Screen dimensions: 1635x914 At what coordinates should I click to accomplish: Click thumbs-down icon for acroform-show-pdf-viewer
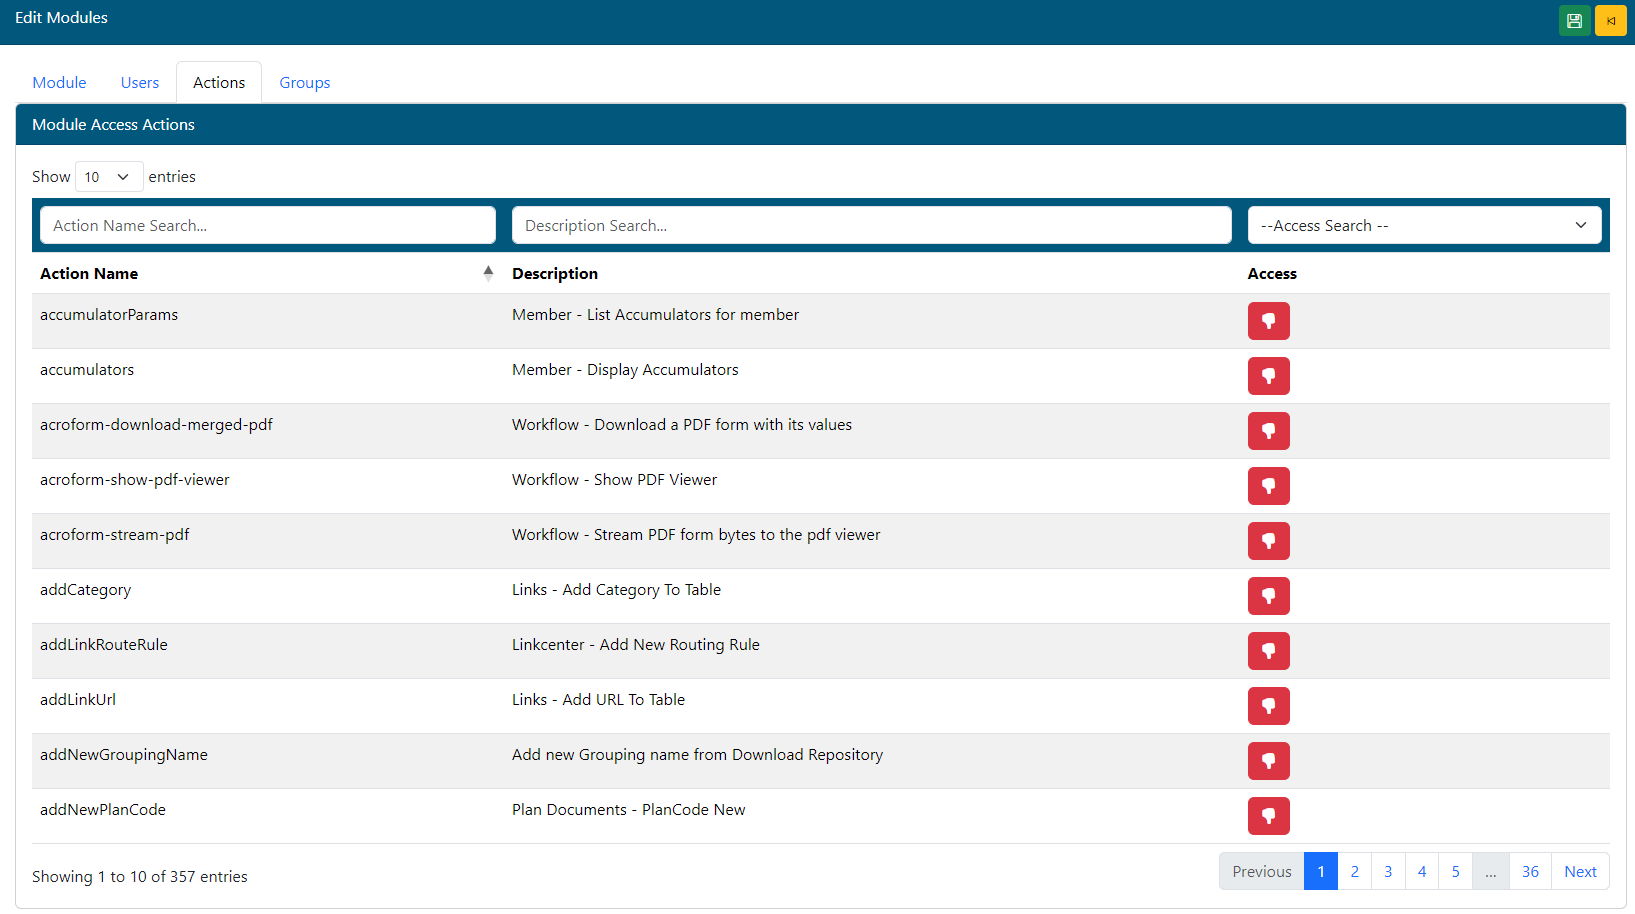coord(1268,486)
